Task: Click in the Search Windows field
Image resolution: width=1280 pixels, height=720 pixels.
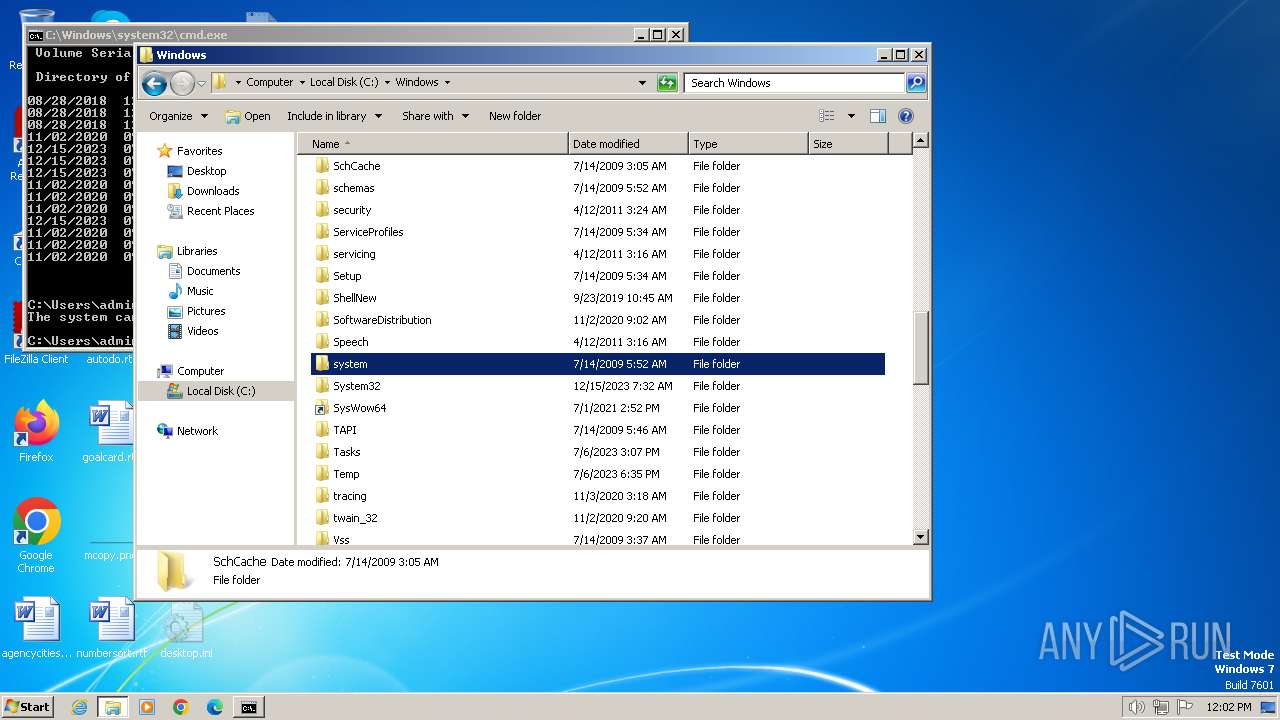Action: click(x=795, y=83)
